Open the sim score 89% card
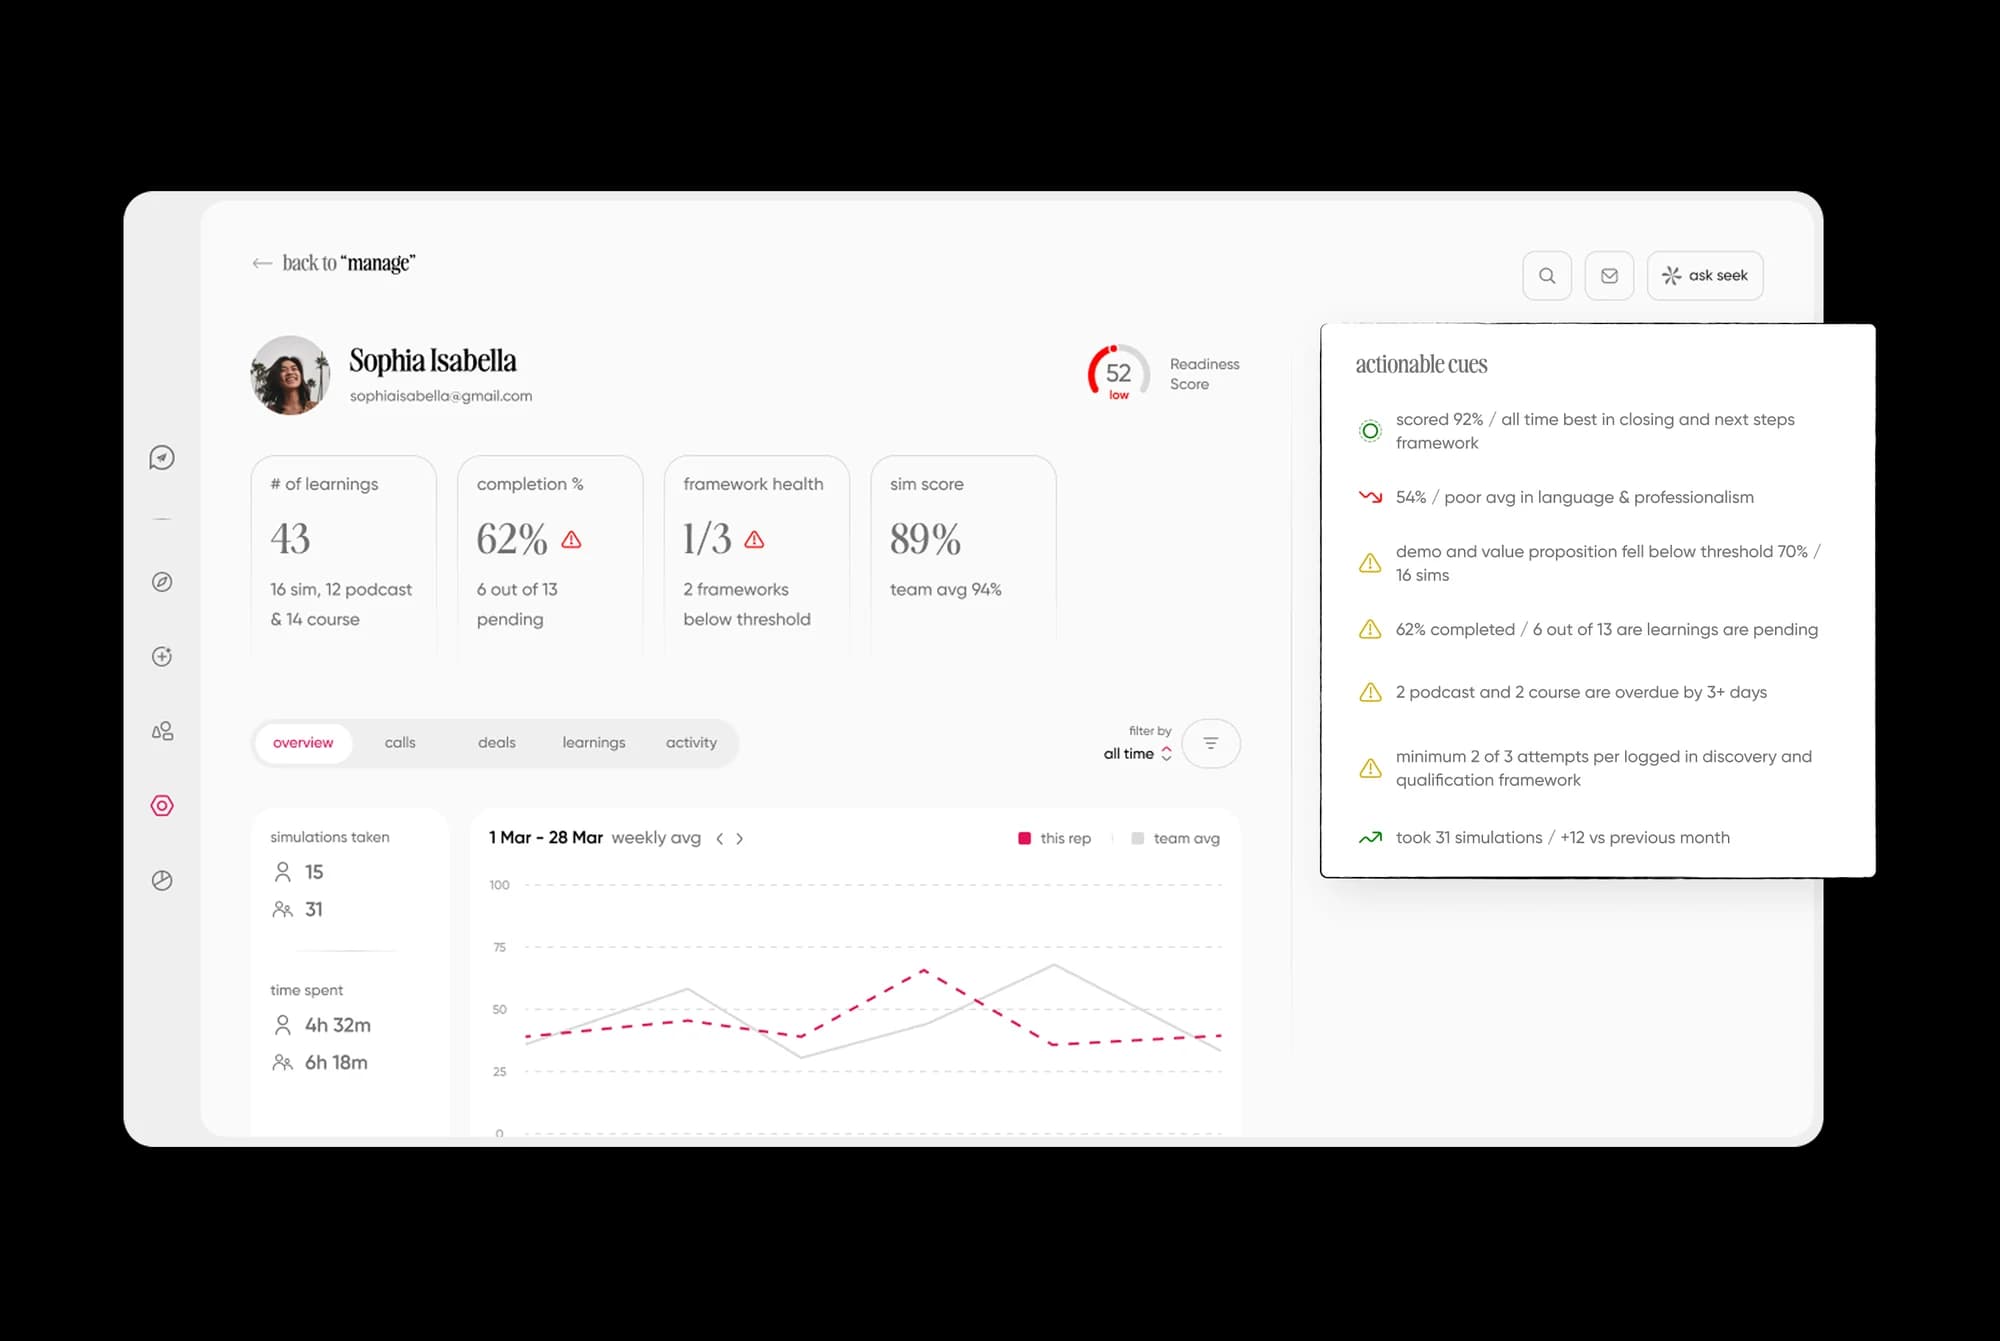Viewport: 2000px width, 1341px height. tap(964, 555)
